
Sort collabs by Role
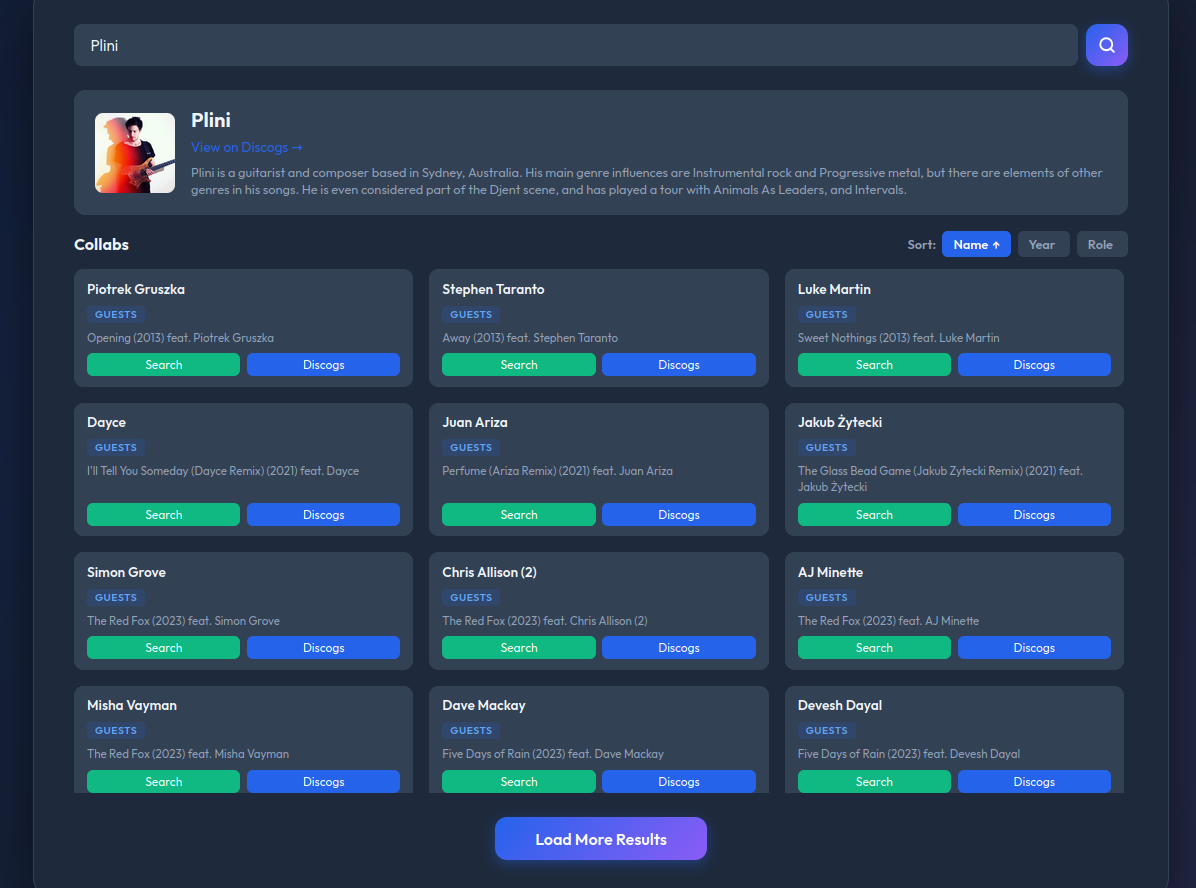pos(1101,244)
